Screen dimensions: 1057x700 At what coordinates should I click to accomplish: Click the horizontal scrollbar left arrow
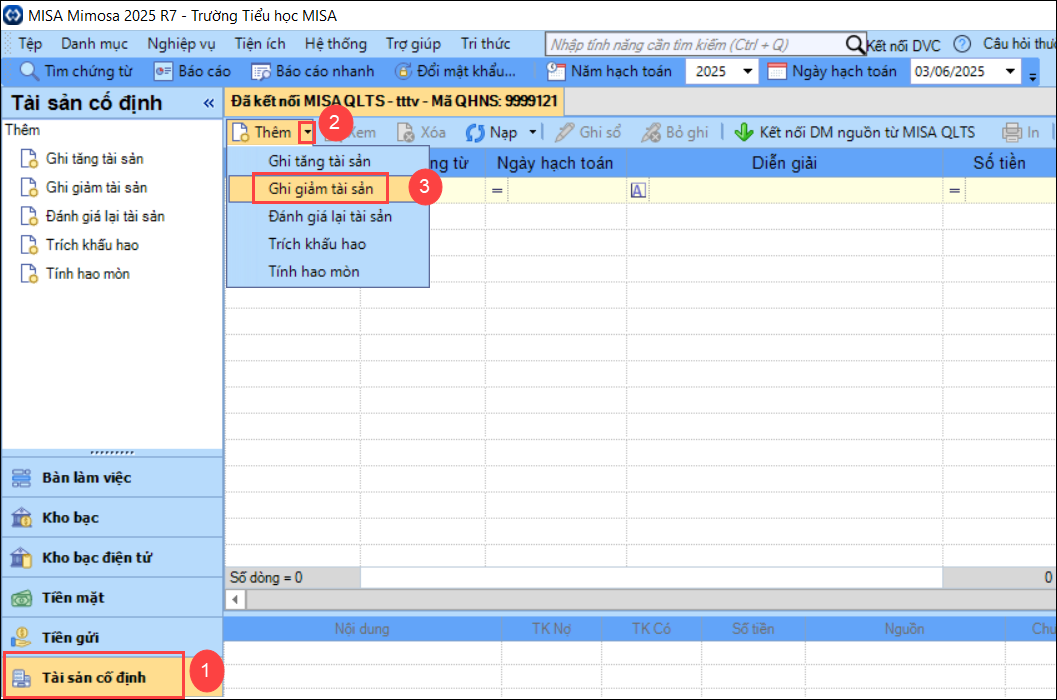pos(235,599)
